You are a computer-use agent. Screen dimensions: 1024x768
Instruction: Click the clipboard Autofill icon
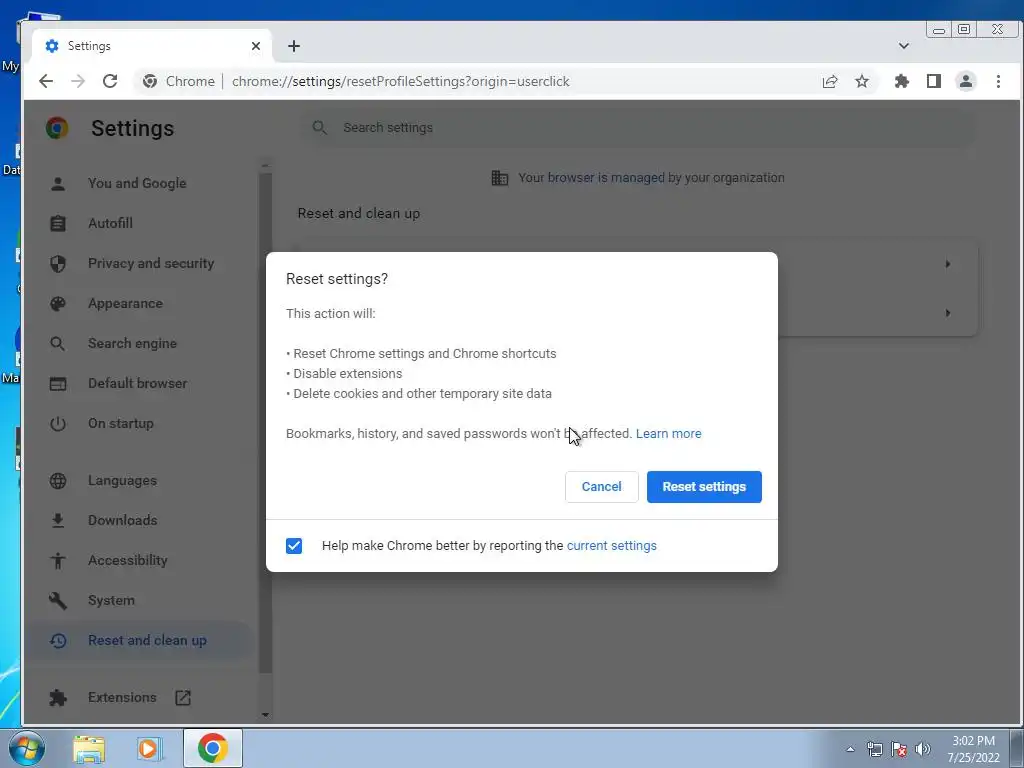point(57,223)
